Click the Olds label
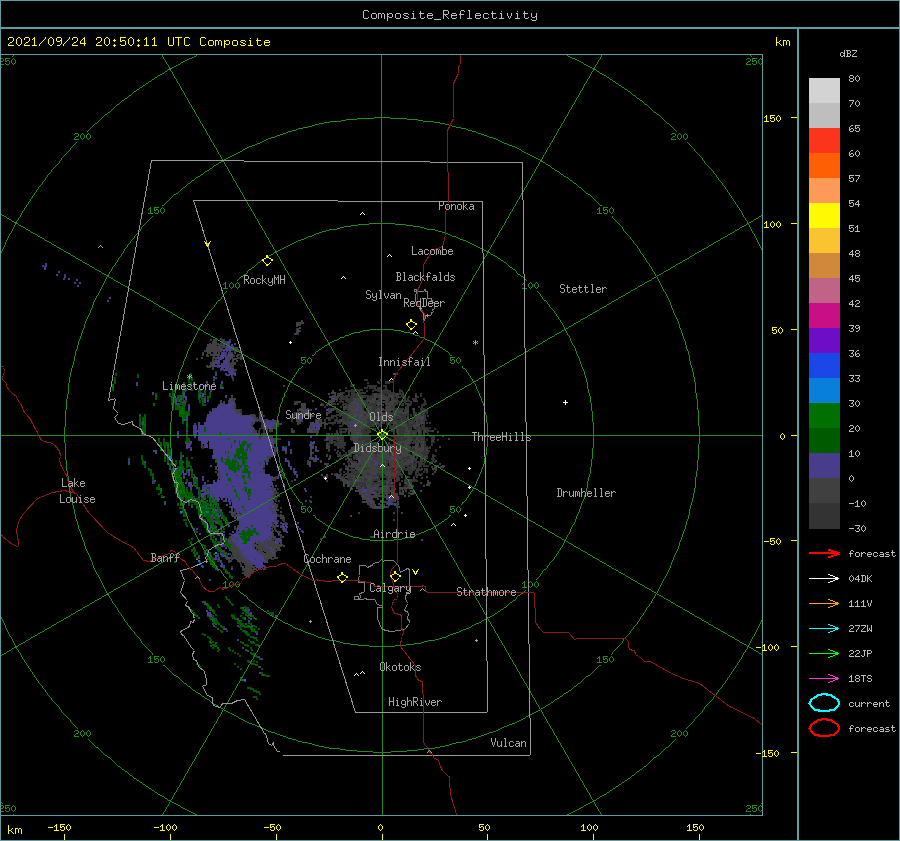Viewport: 900px width, 841px height. point(381,417)
